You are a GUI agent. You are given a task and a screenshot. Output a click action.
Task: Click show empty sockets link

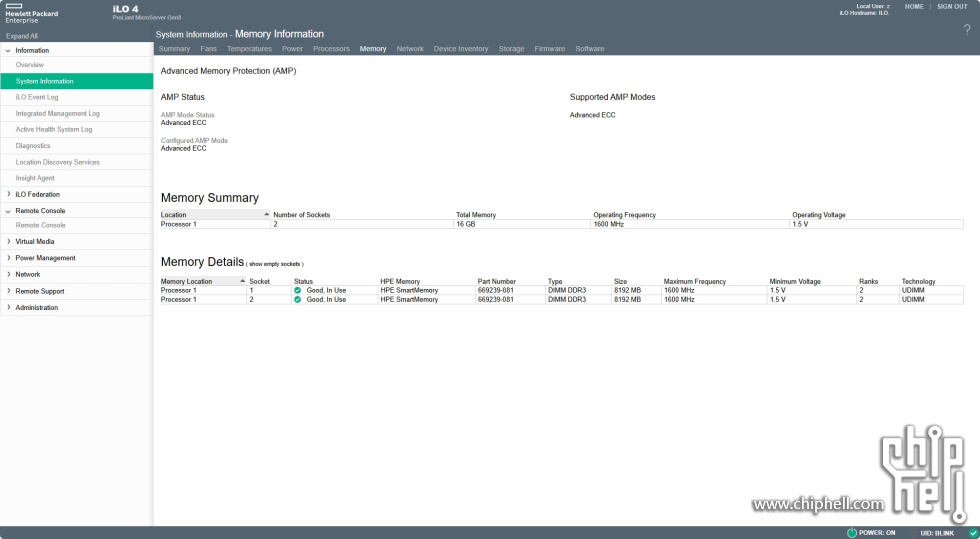tap(275, 264)
